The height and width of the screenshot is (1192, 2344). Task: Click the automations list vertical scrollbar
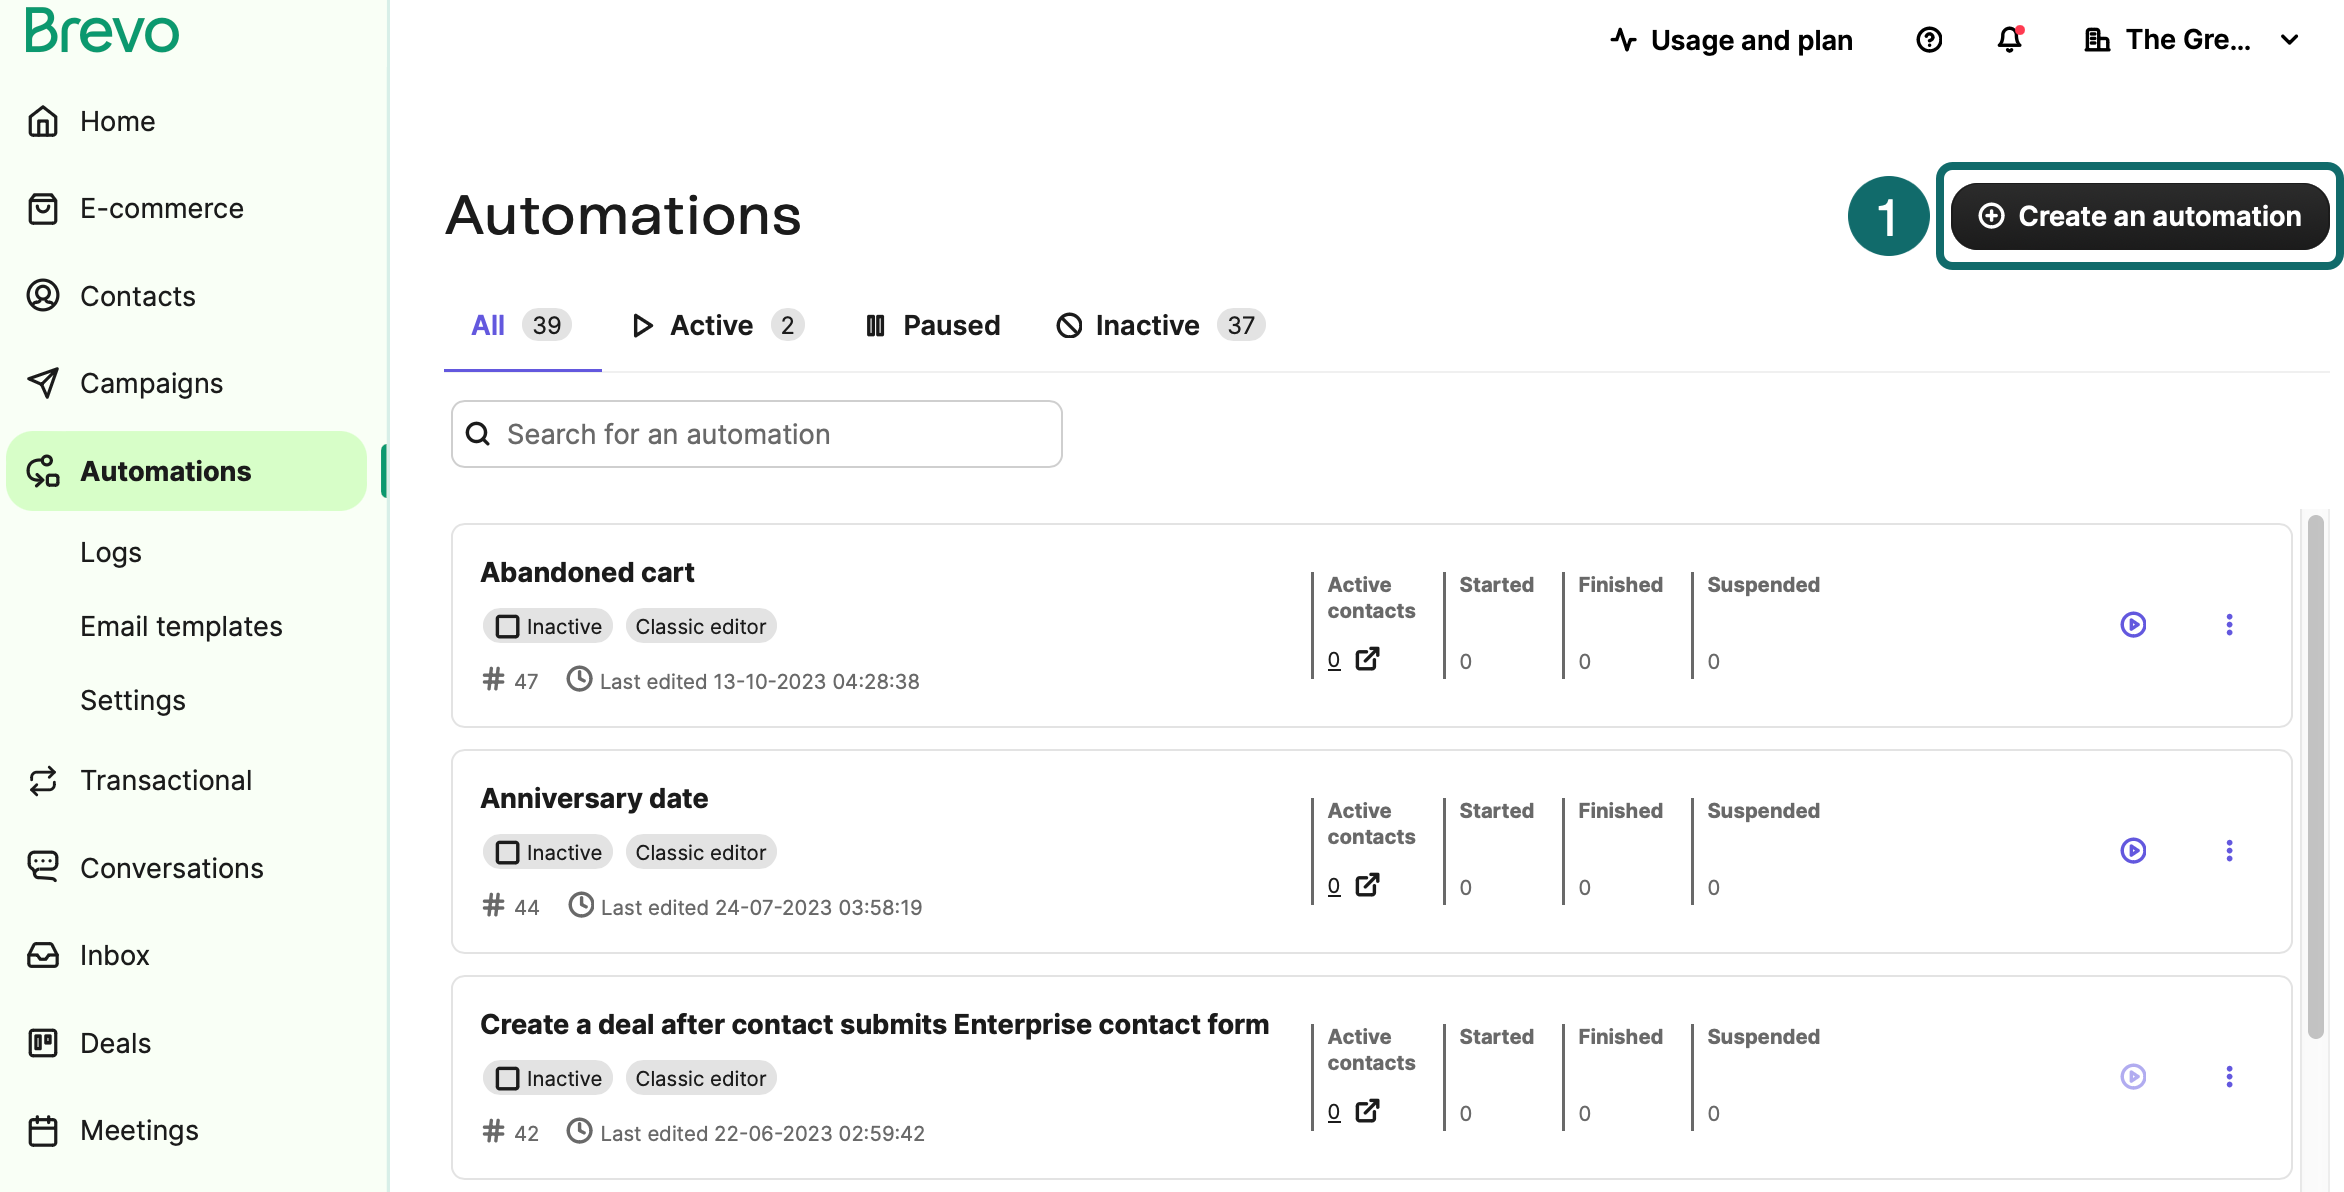pos(2315,776)
